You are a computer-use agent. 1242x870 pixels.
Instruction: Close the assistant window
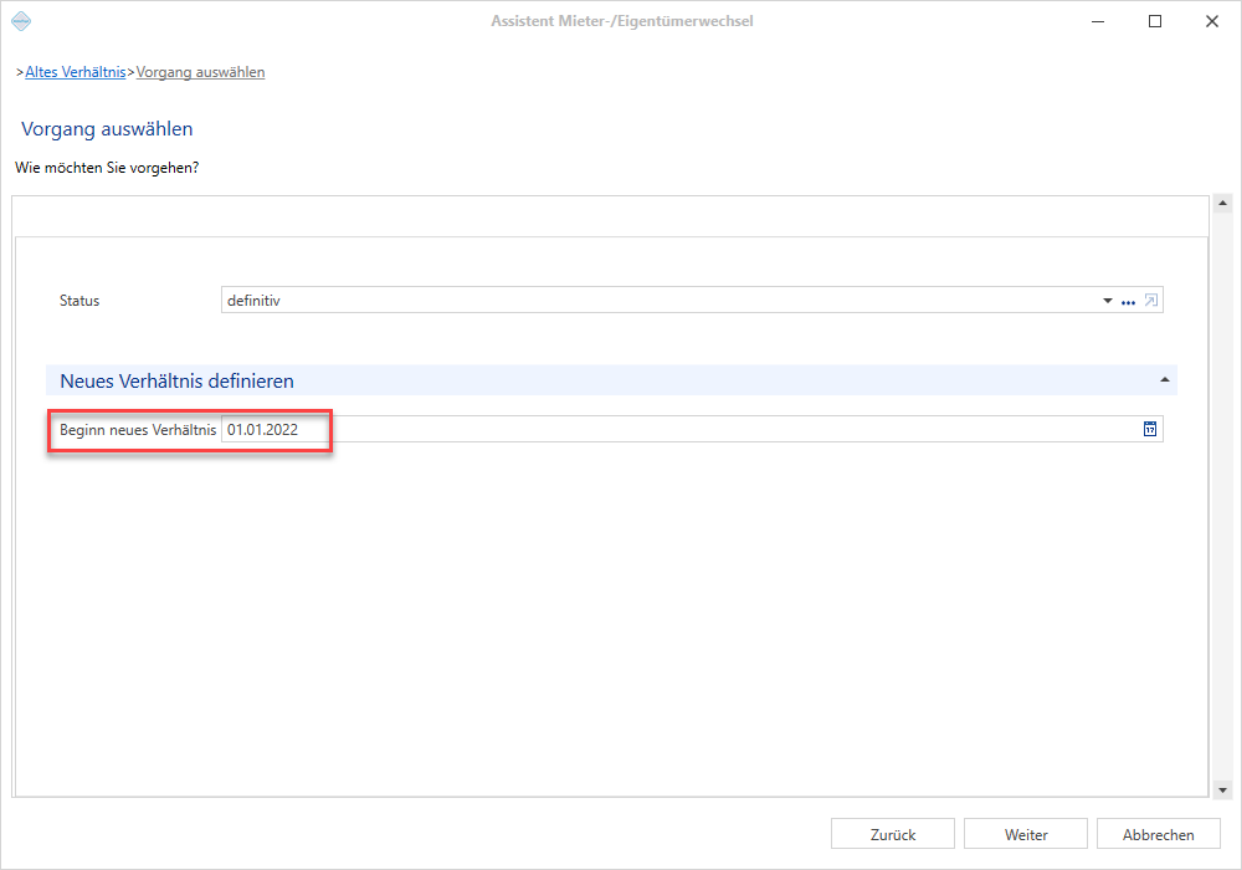pyautogui.click(x=1212, y=21)
